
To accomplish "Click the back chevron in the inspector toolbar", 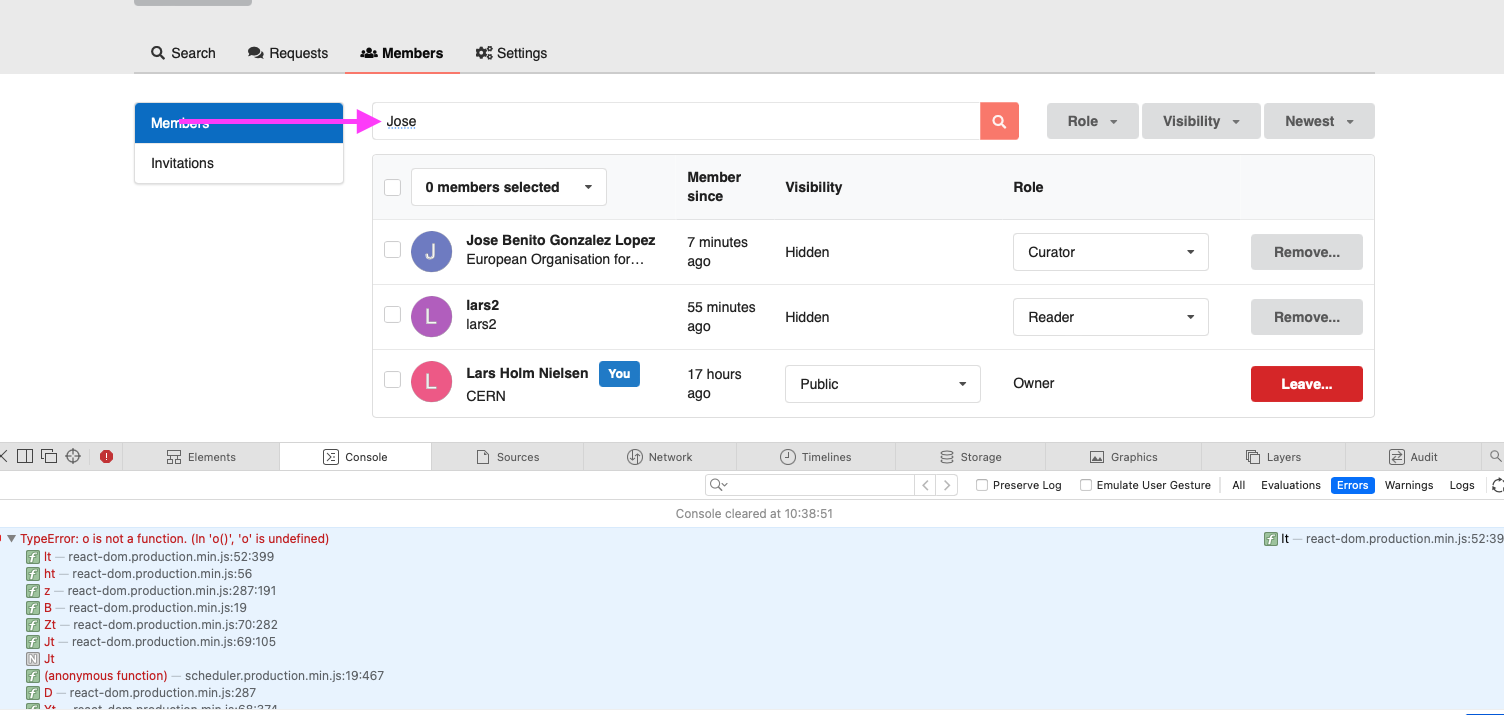I will pyautogui.click(x=5, y=456).
